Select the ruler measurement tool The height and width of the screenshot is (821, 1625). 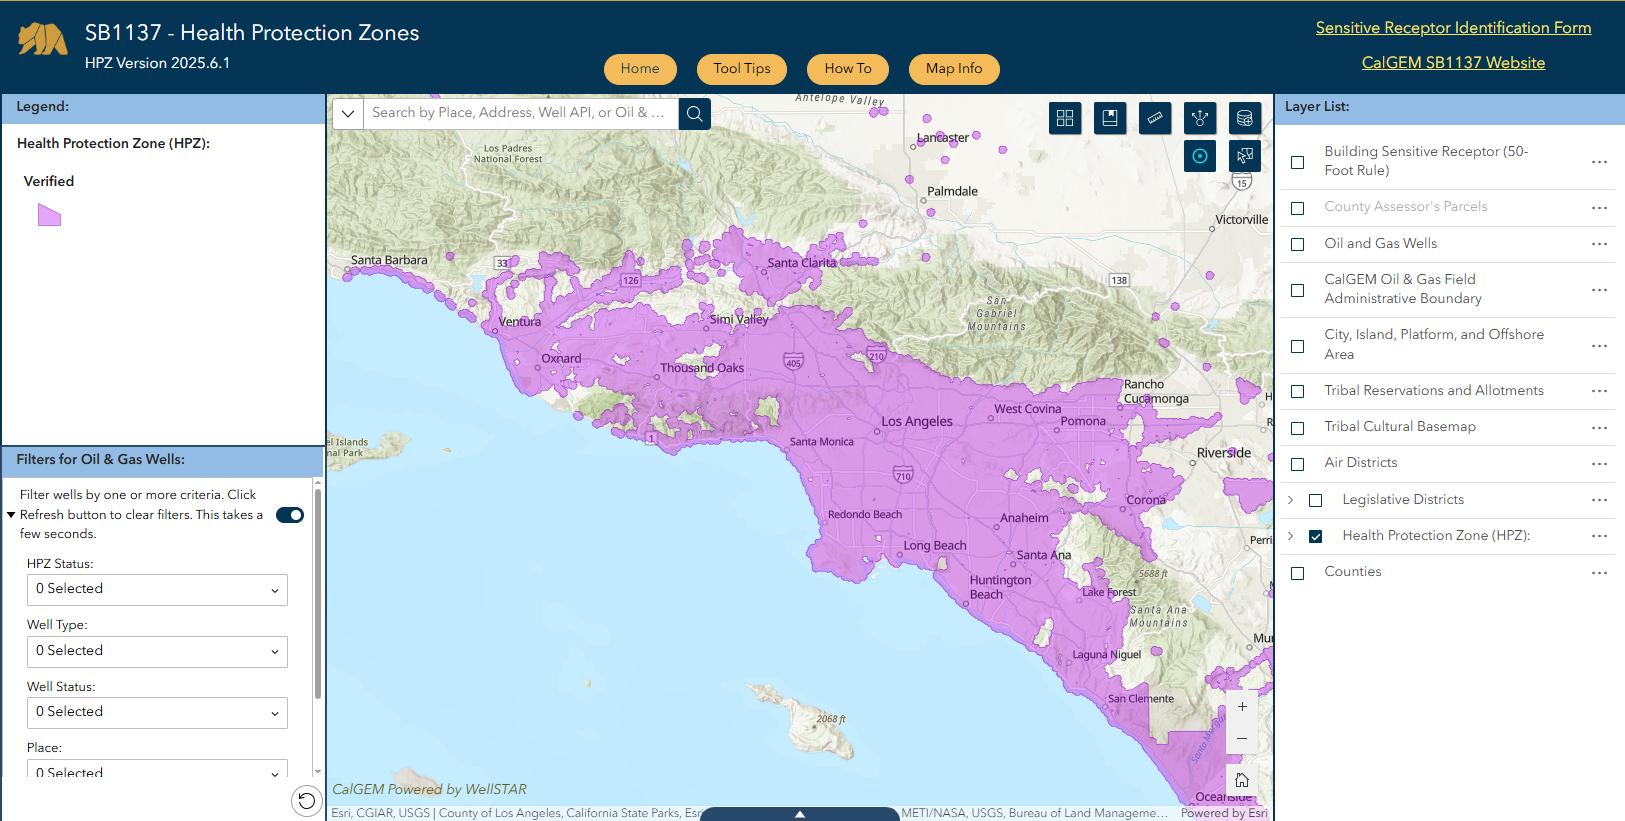(x=1155, y=118)
